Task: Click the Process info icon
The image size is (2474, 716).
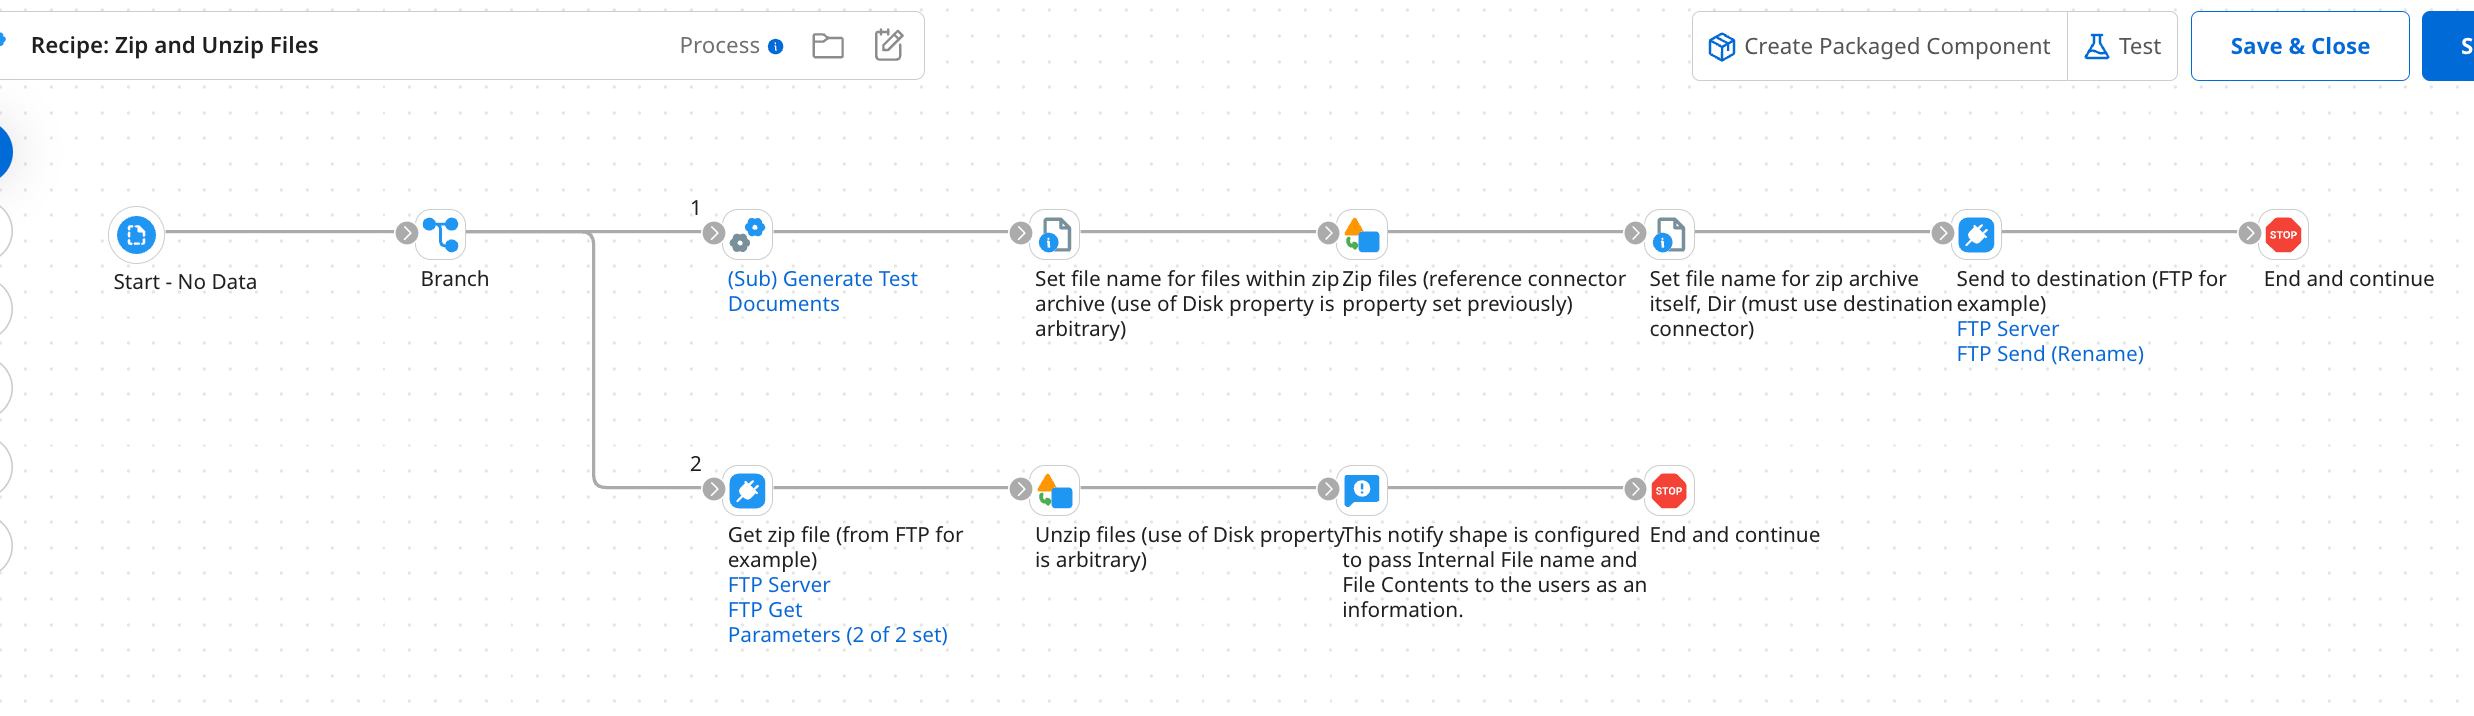Action: coord(776,47)
